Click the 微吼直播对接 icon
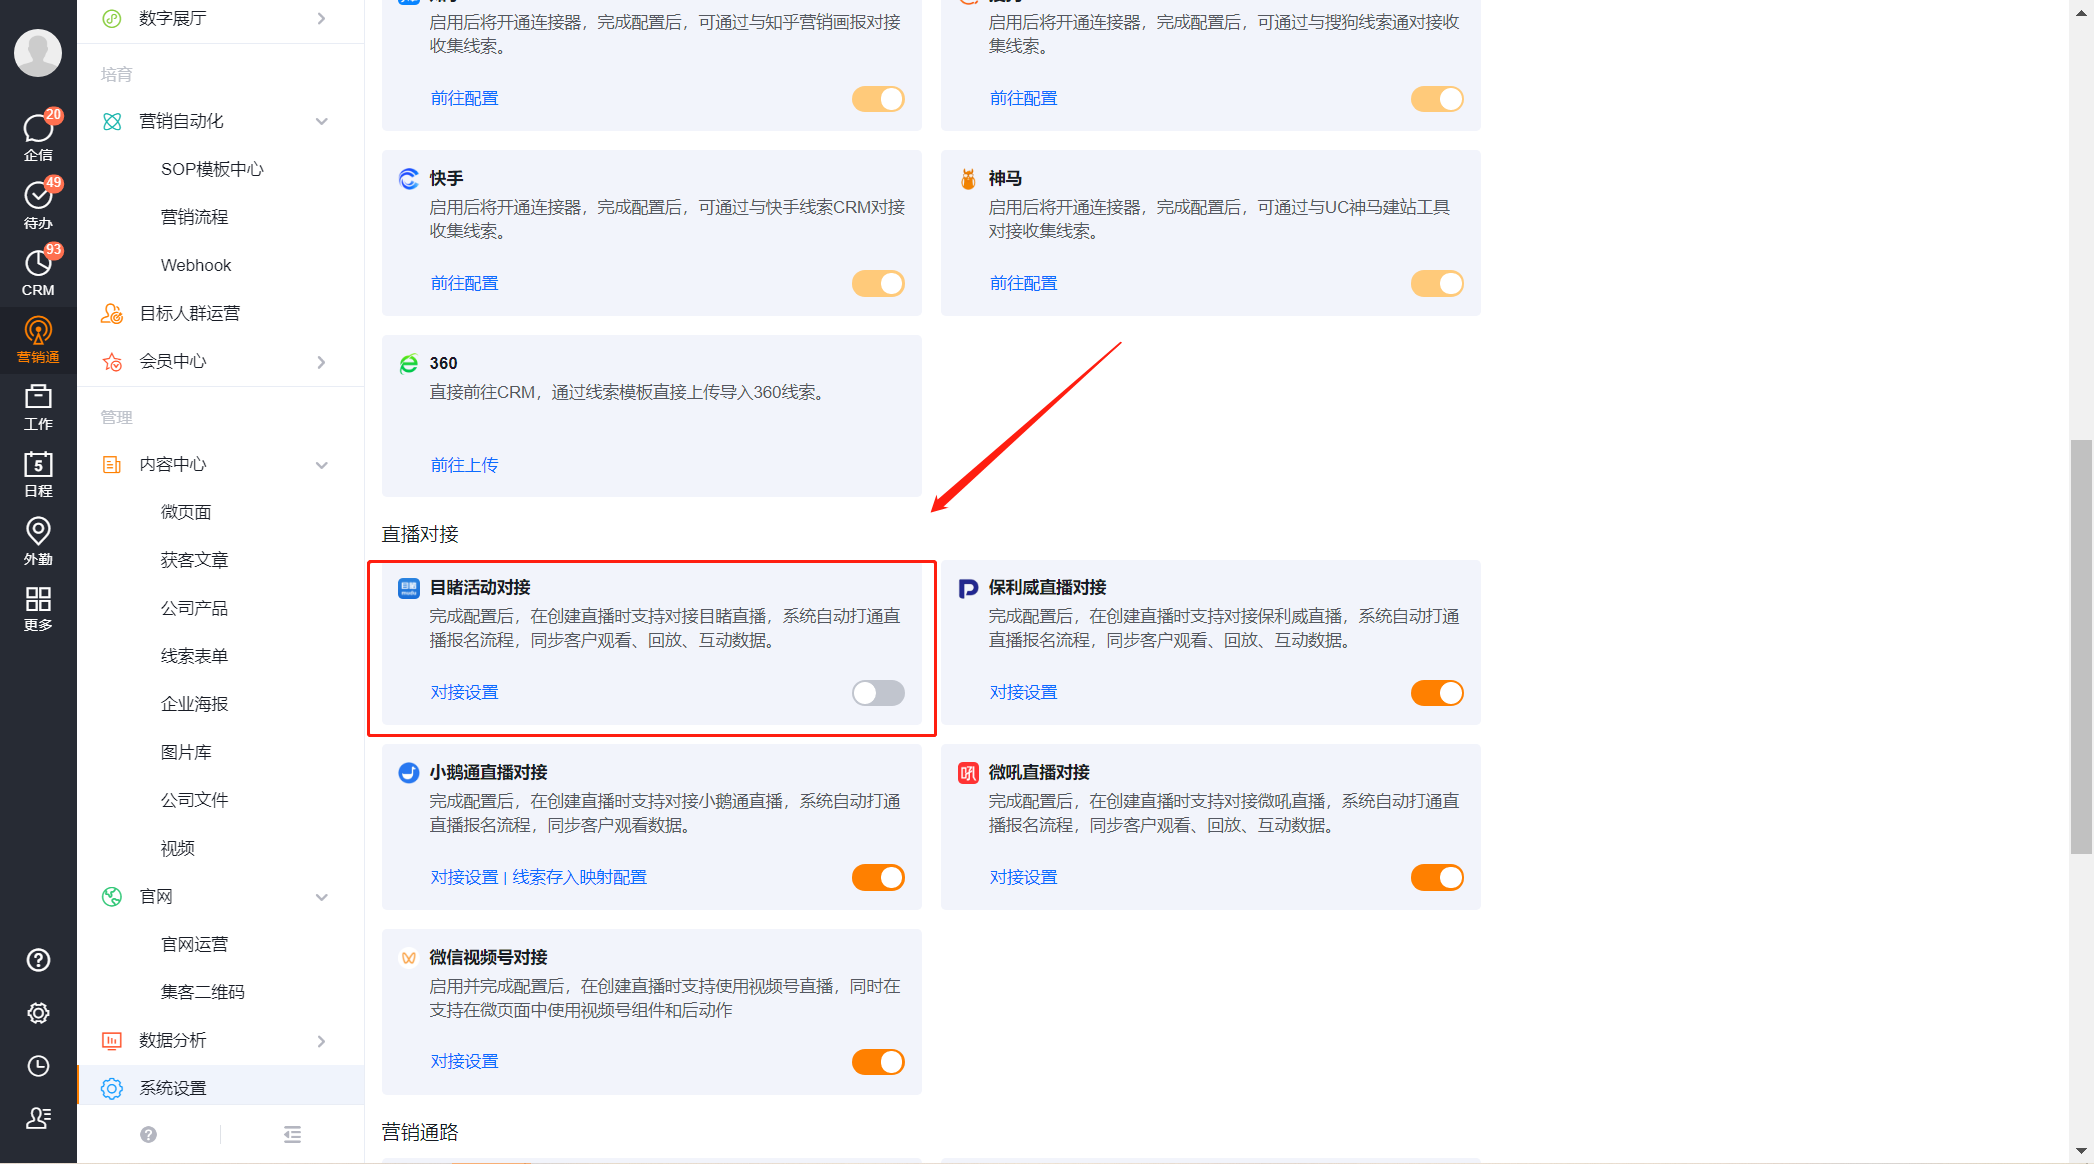 point(968,773)
